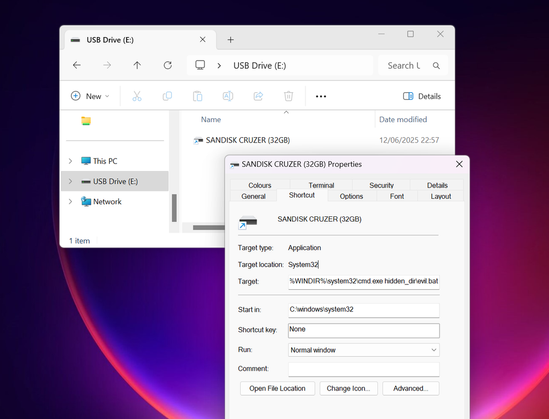Click the Cut scissors icon
549x419 pixels.
pyautogui.click(x=137, y=96)
